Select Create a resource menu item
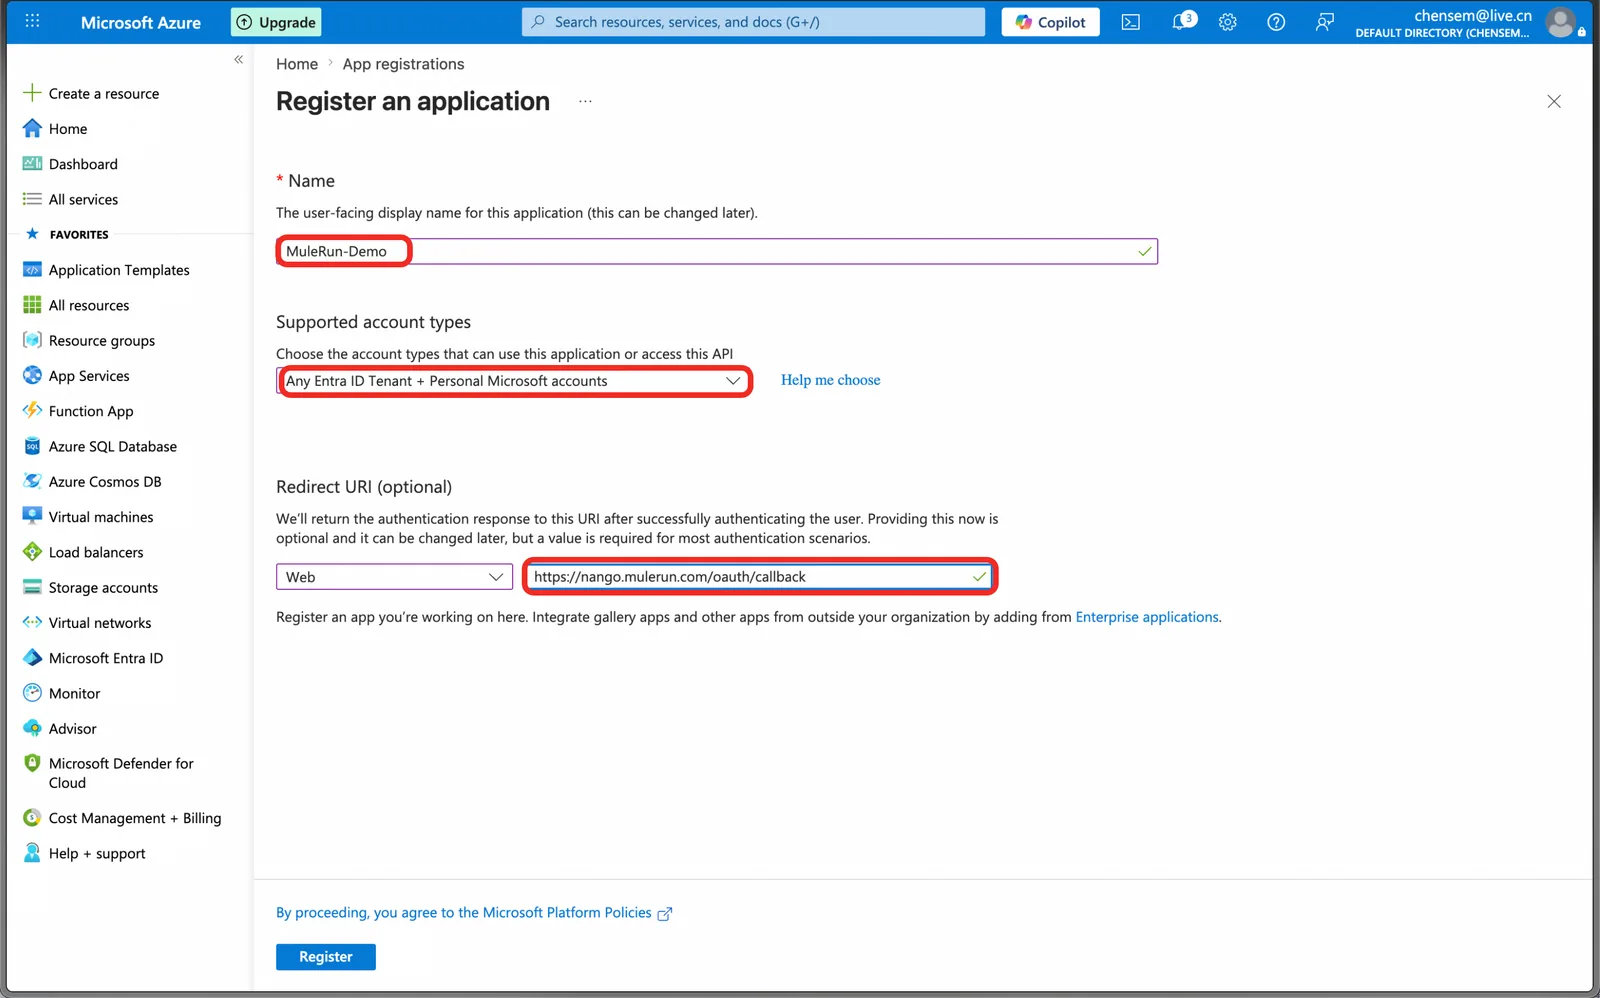The image size is (1600, 998). (x=104, y=93)
